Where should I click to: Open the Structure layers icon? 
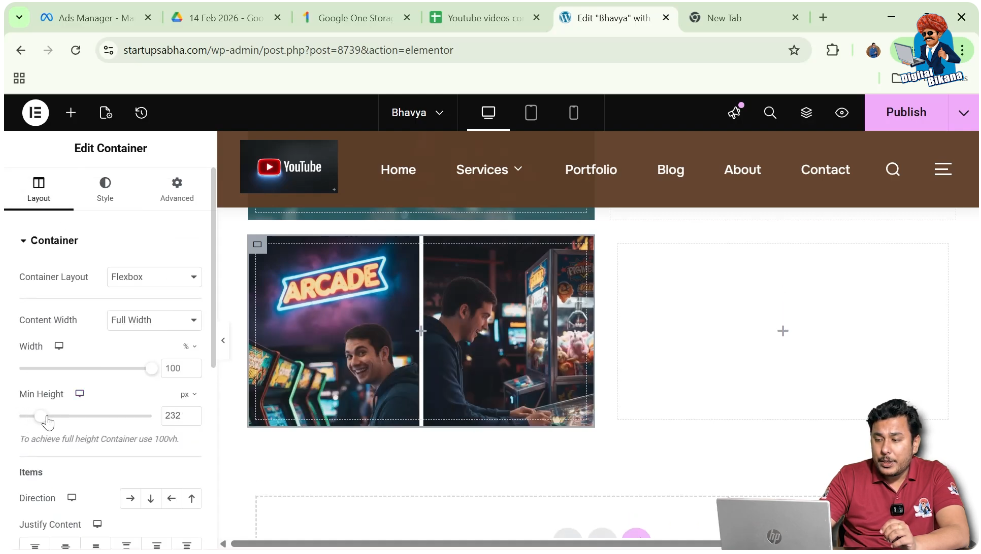coord(806,113)
